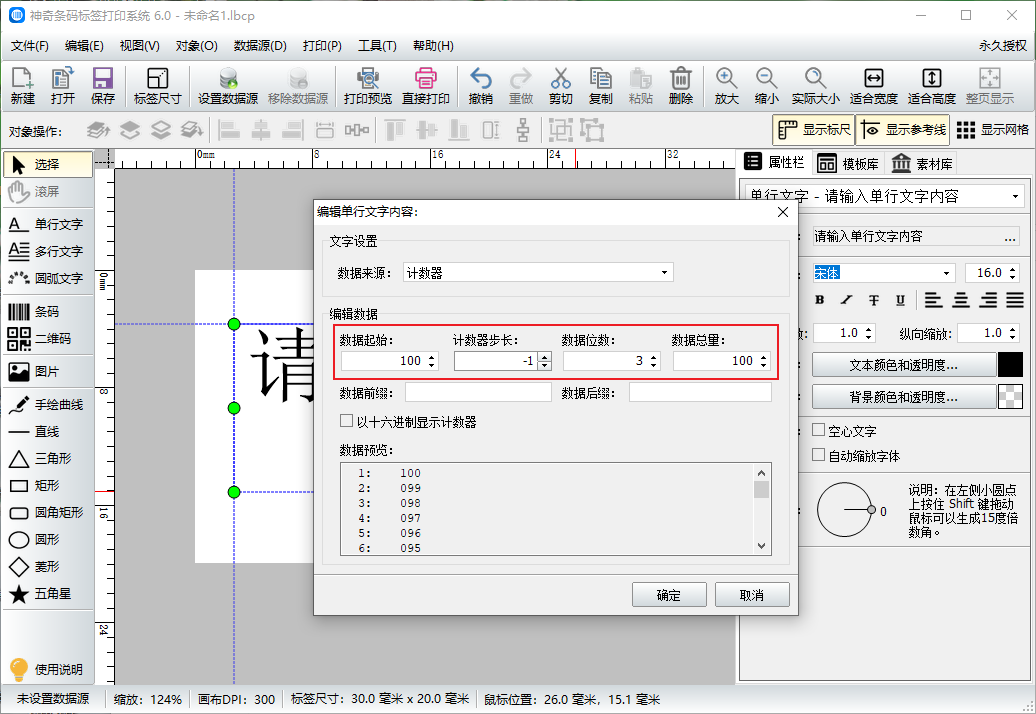
Task: Toggle the 自动缩放字体 checkbox
Action: (819, 454)
